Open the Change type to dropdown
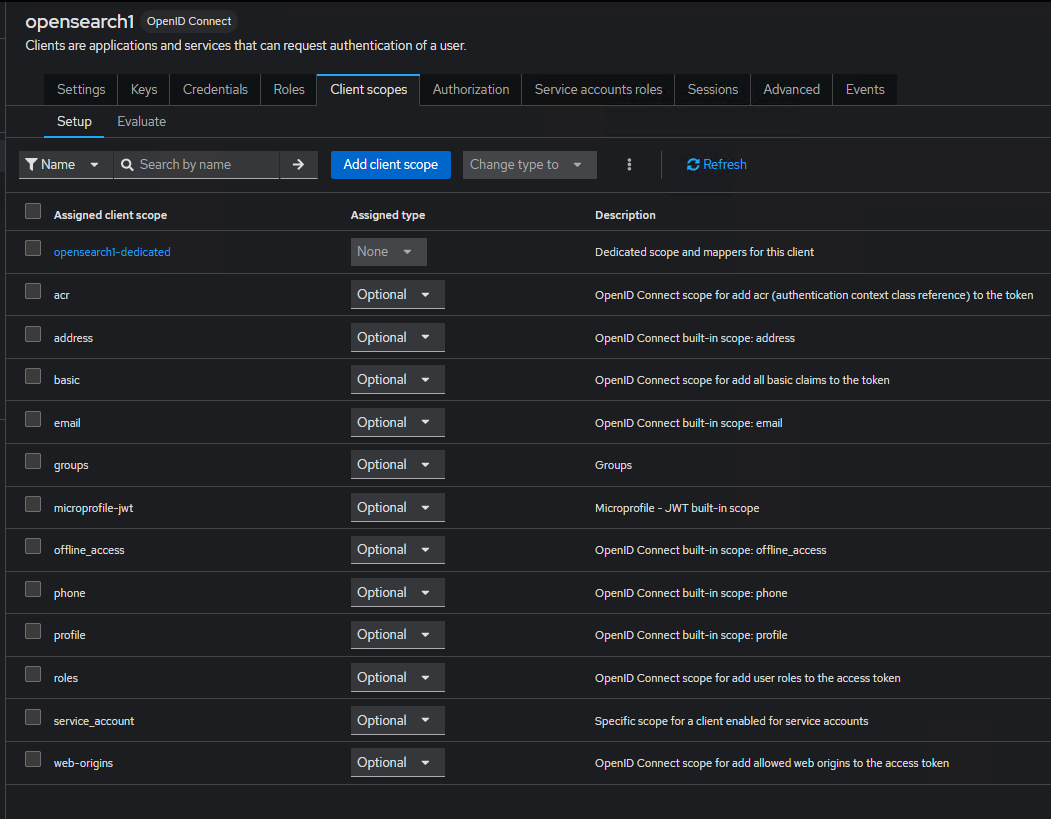1051x819 pixels. (530, 165)
